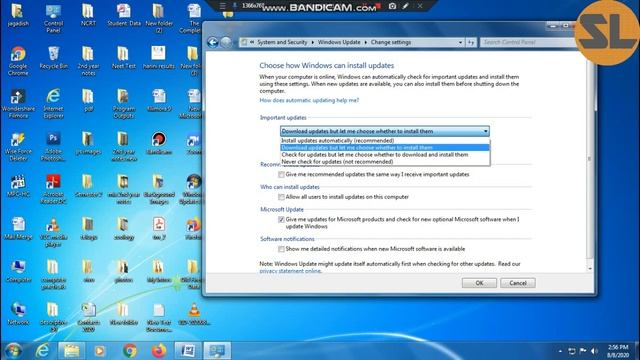640x360 pixels.
Task: Go to Windows Update breadcrumb
Action: (x=339, y=42)
